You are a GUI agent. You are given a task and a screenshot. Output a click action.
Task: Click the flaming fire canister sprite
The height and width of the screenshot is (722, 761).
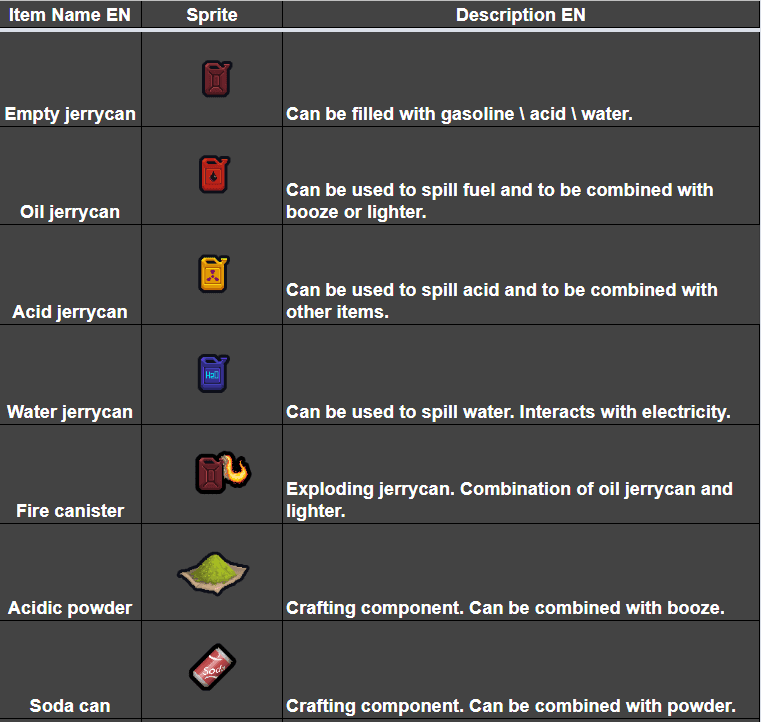(x=221, y=472)
